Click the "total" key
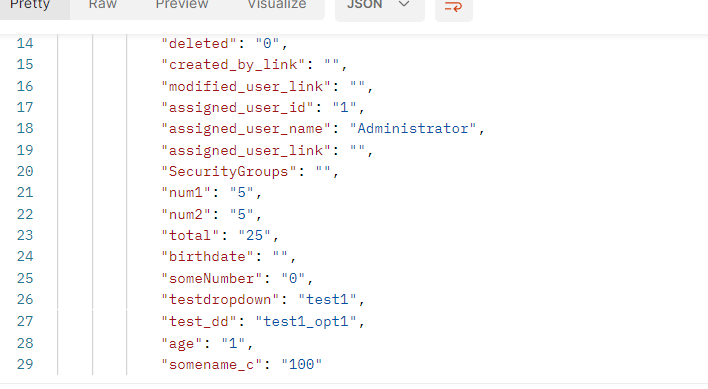The width and height of the screenshot is (708, 389). click(x=190, y=236)
